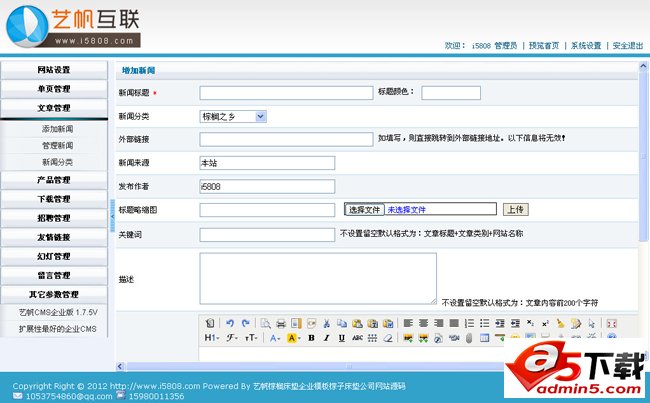
Task: Open the font color dropdown in editor
Action: click(x=275, y=338)
